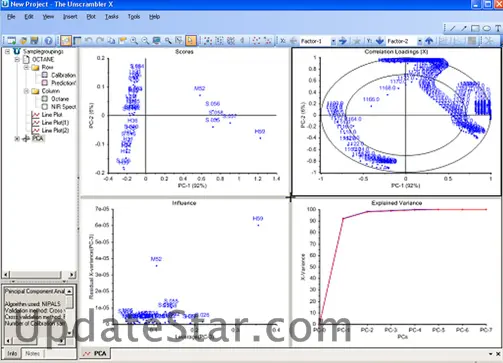Select the Zoom Out magnifier icon
This screenshot has height=363, width=503.
click(145, 41)
